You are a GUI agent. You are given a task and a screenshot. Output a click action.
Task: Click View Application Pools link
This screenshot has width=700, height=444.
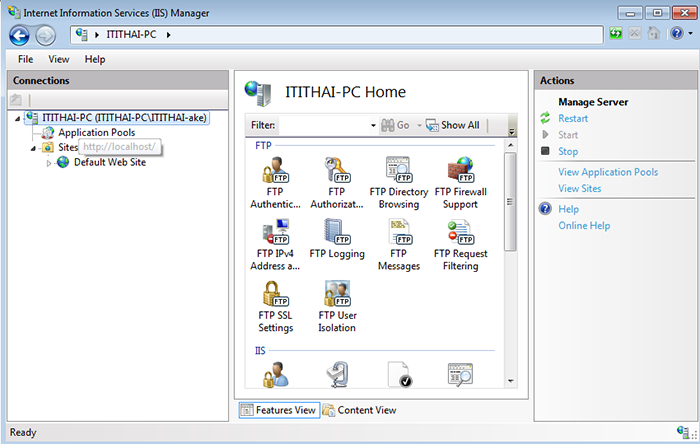click(x=608, y=172)
